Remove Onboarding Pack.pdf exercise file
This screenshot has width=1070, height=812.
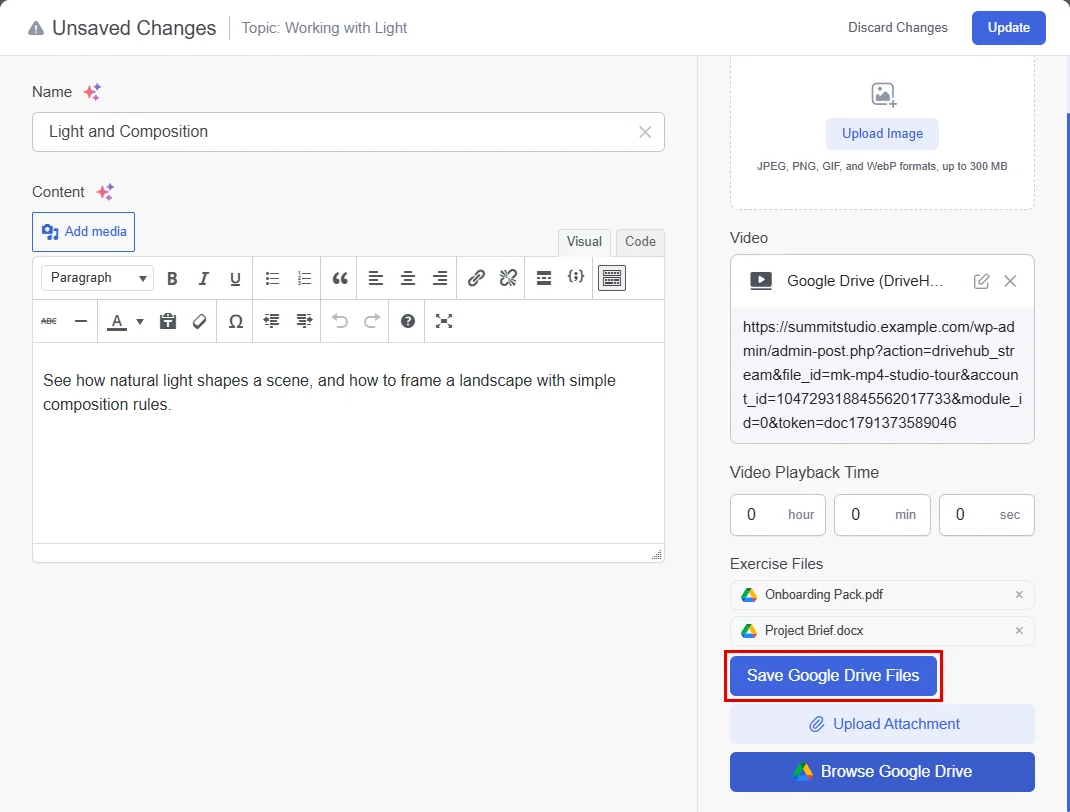[x=1019, y=595]
